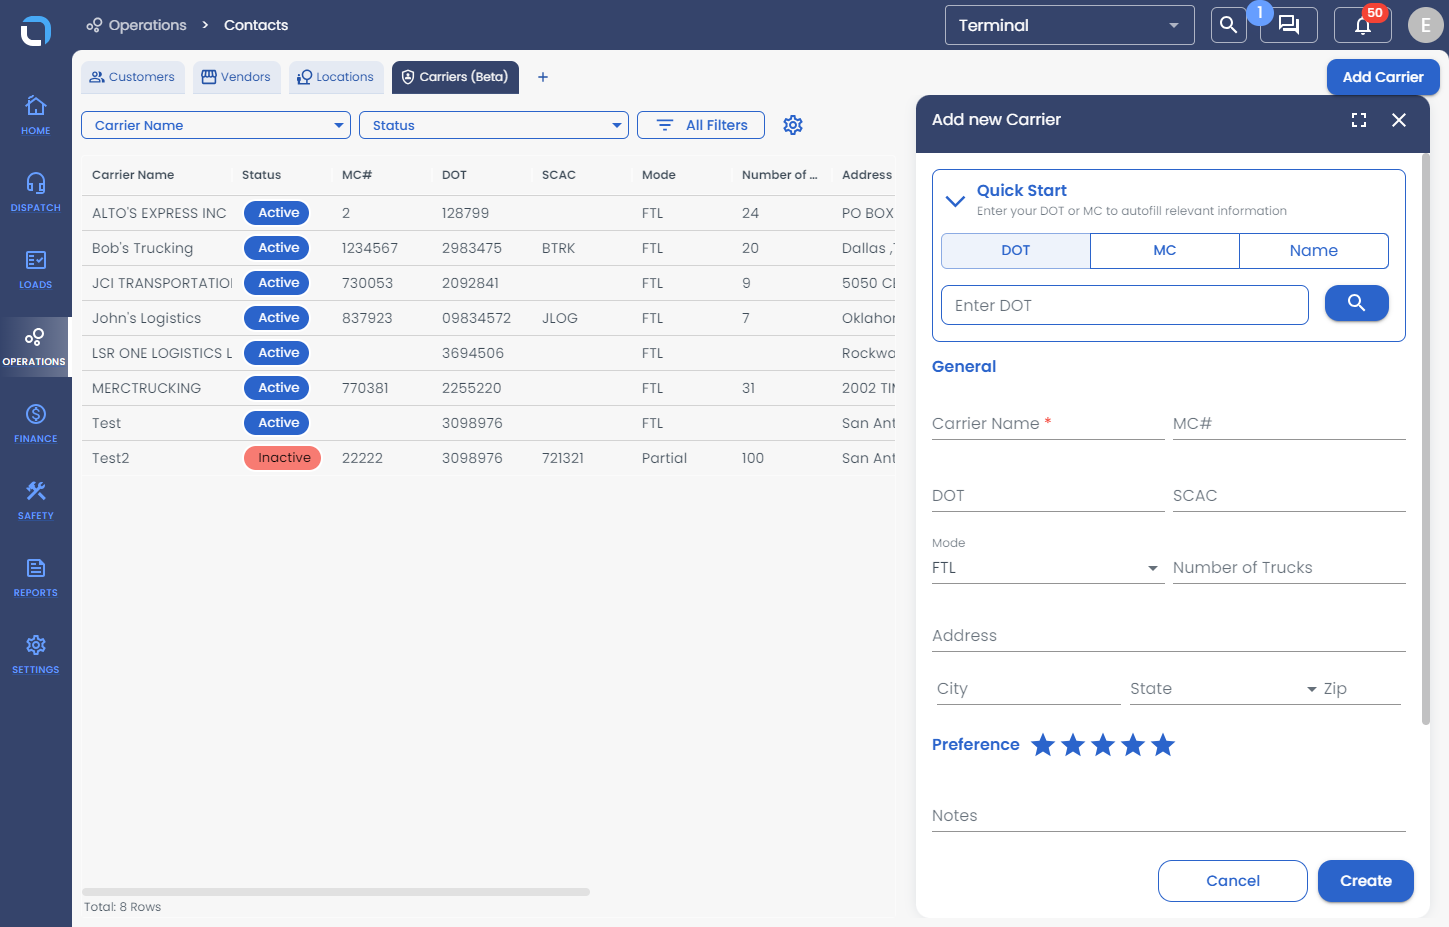The height and width of the screenshot is (927, 1449).
Task: Select the DOT quick start option
Action: pos(1015,251)
